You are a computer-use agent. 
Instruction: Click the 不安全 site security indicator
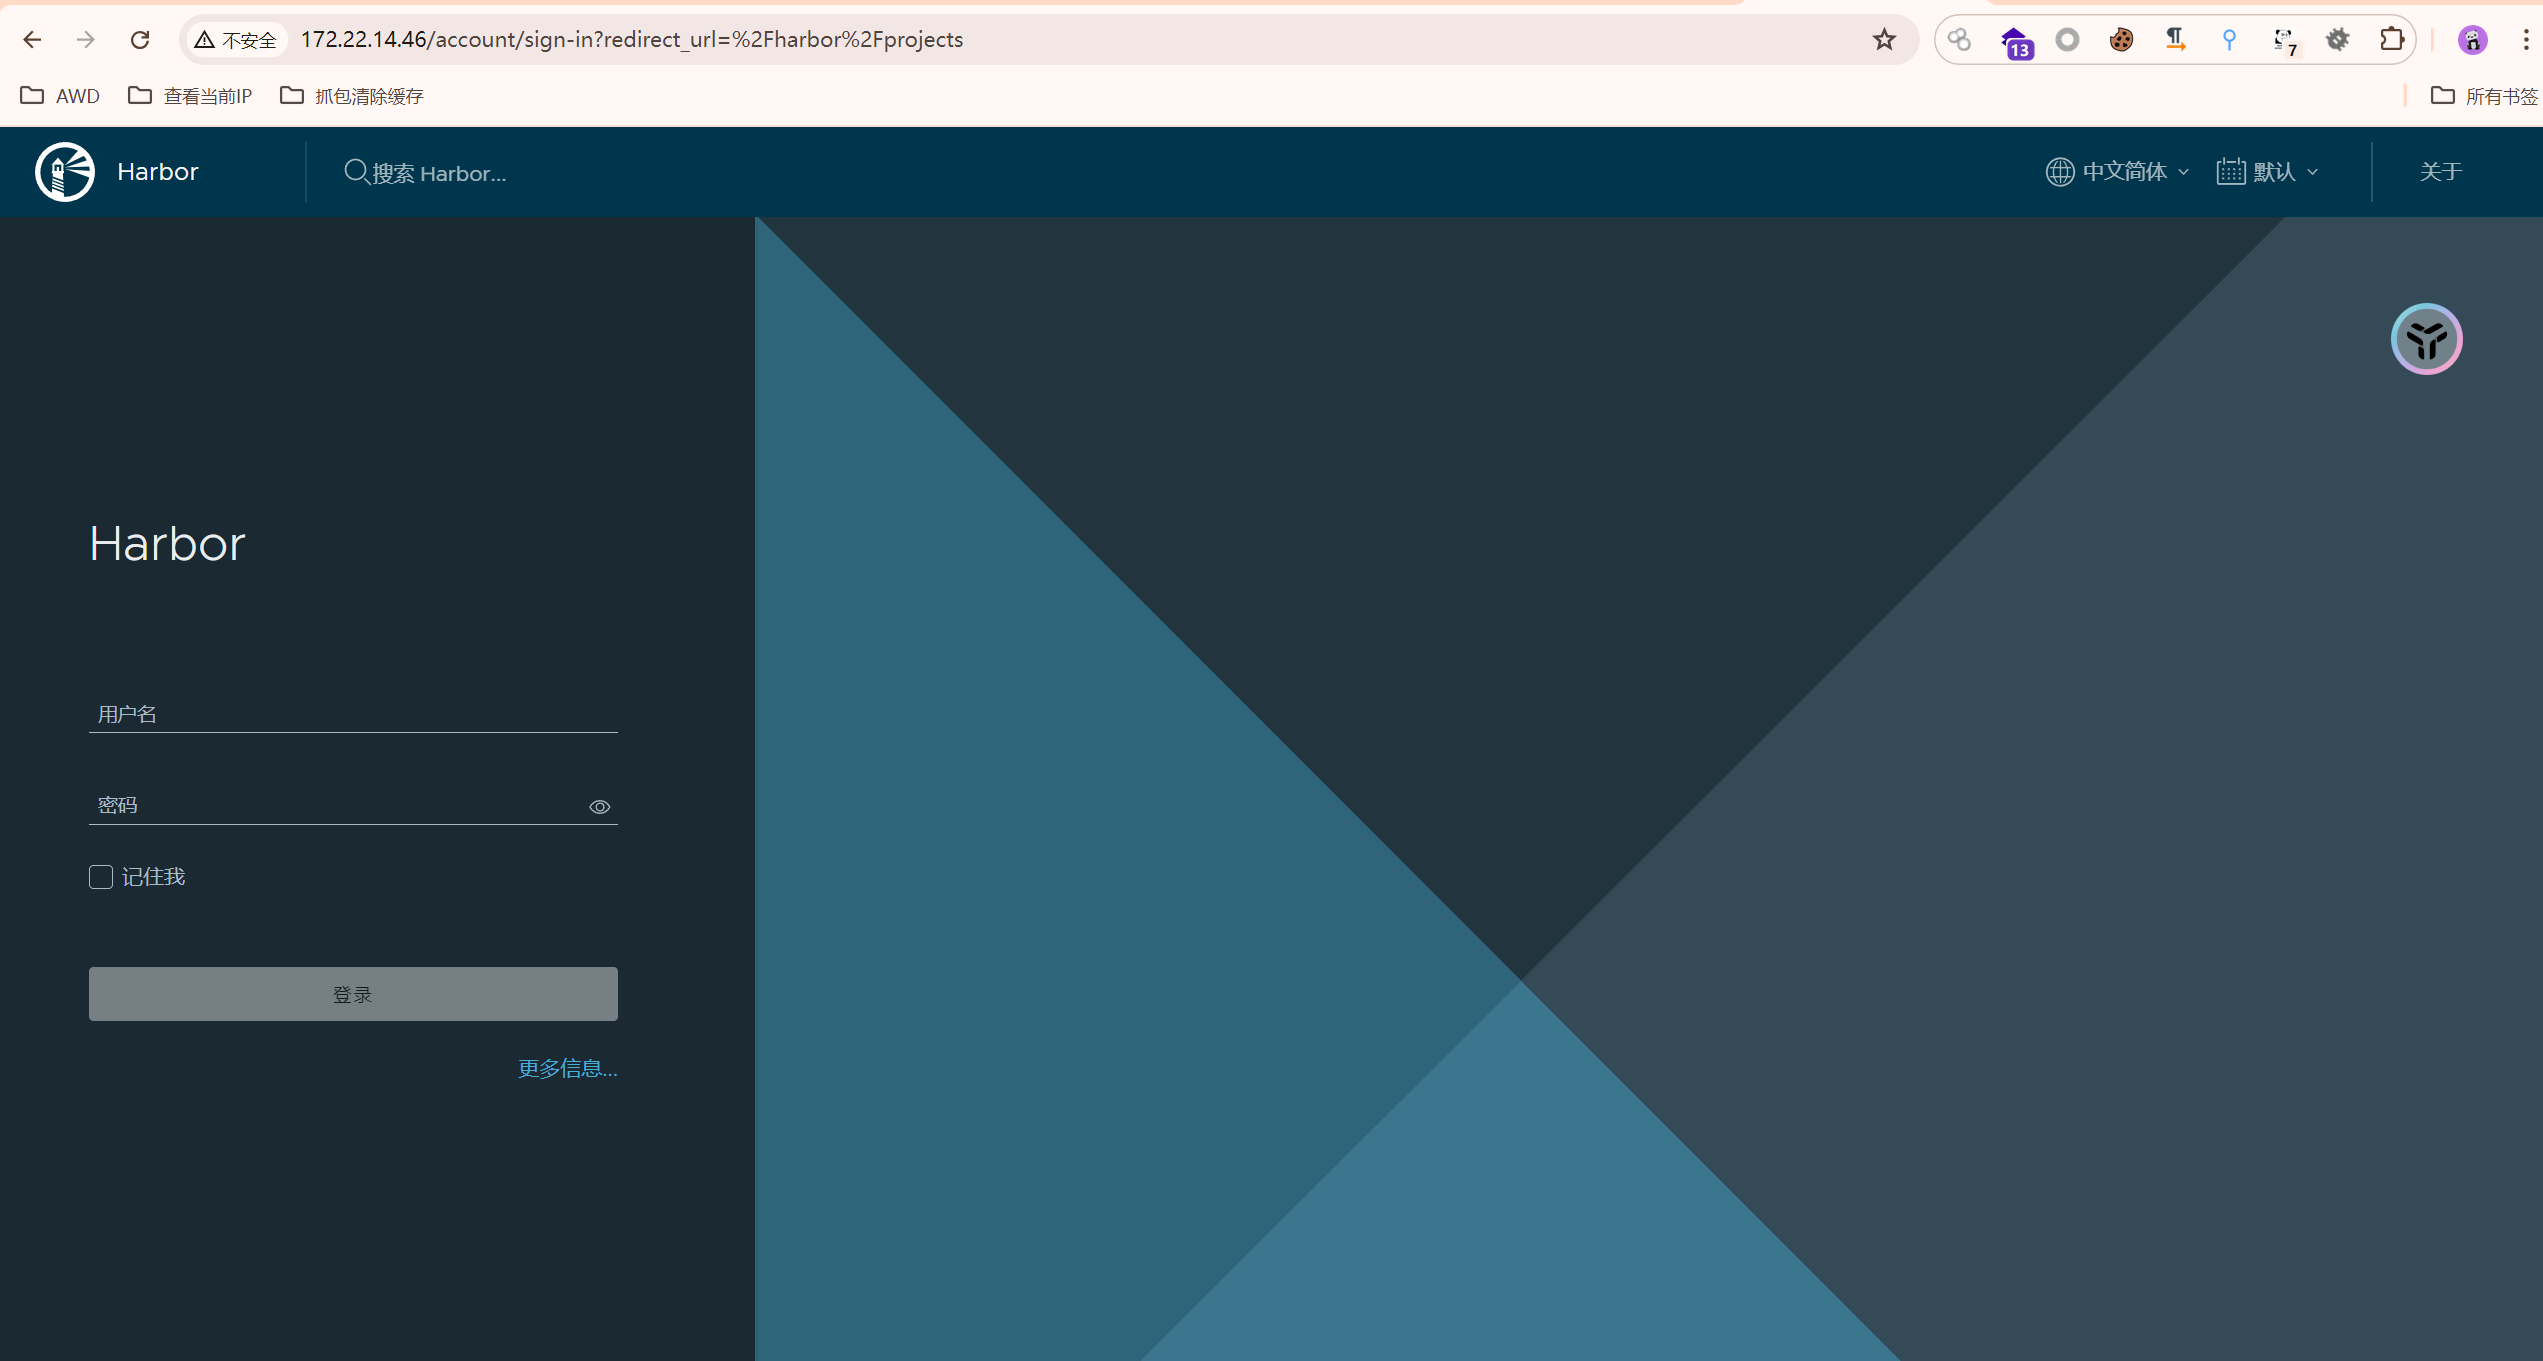[x=236, y=40]
